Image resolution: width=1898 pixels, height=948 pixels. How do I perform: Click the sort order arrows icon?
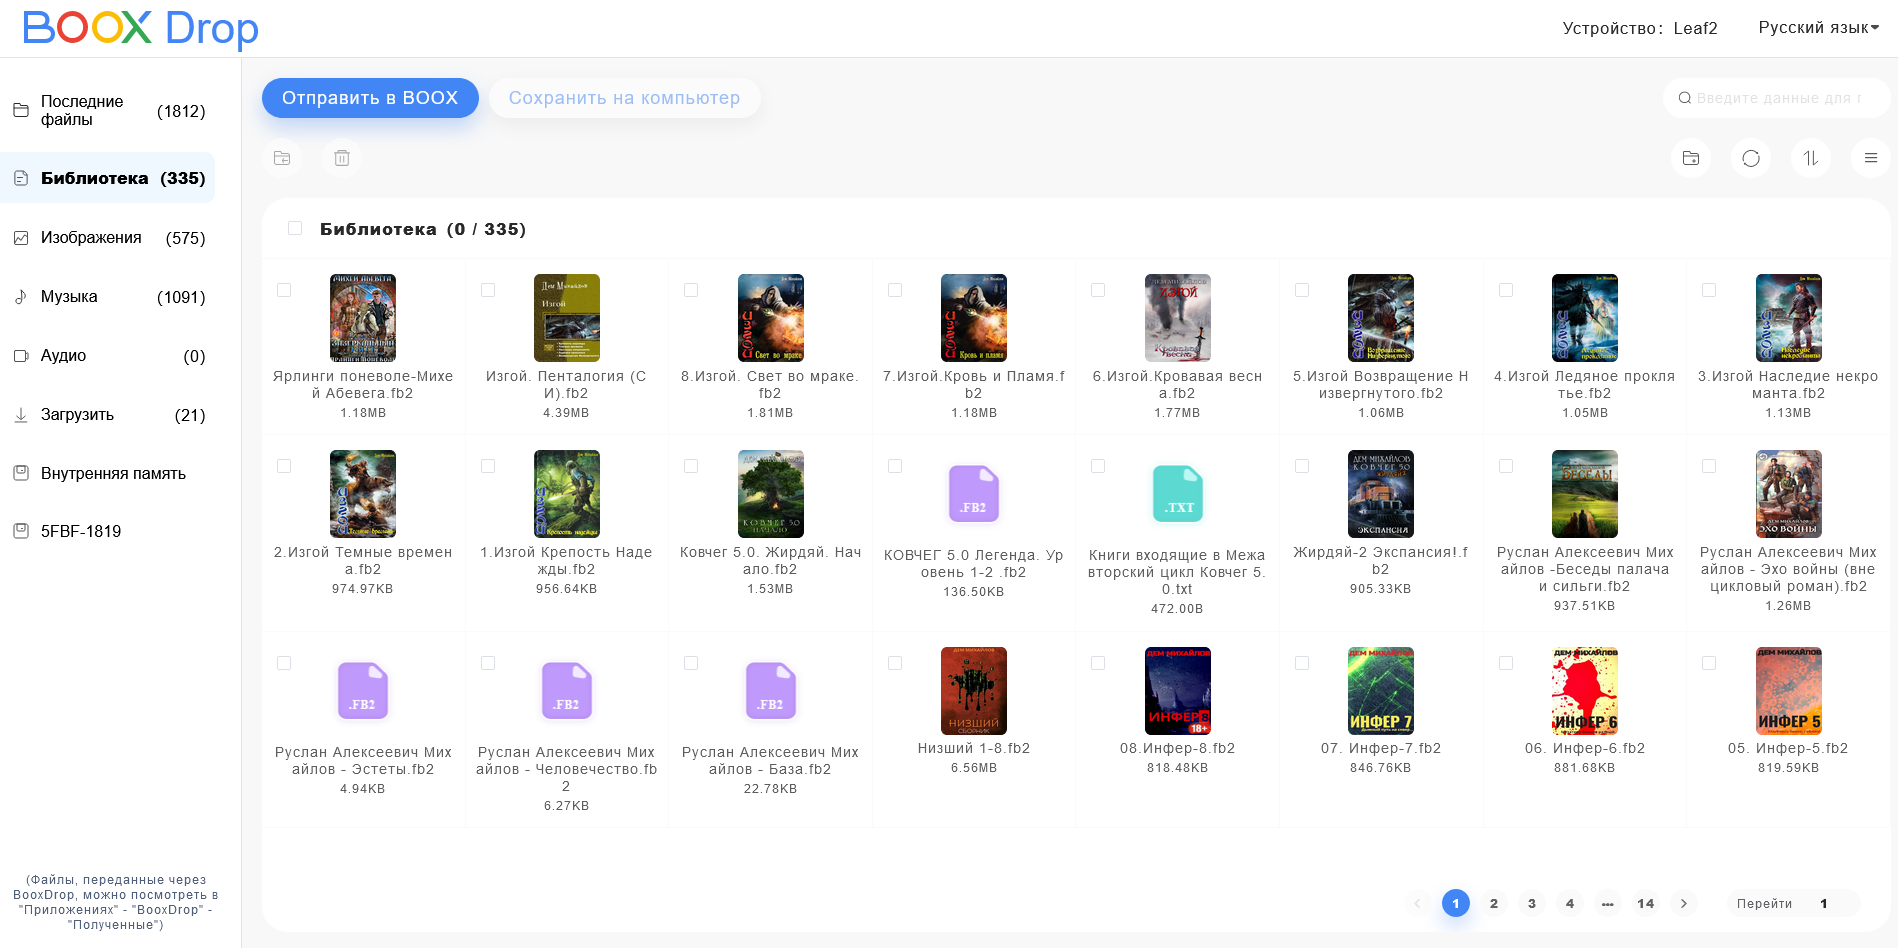1811,158
